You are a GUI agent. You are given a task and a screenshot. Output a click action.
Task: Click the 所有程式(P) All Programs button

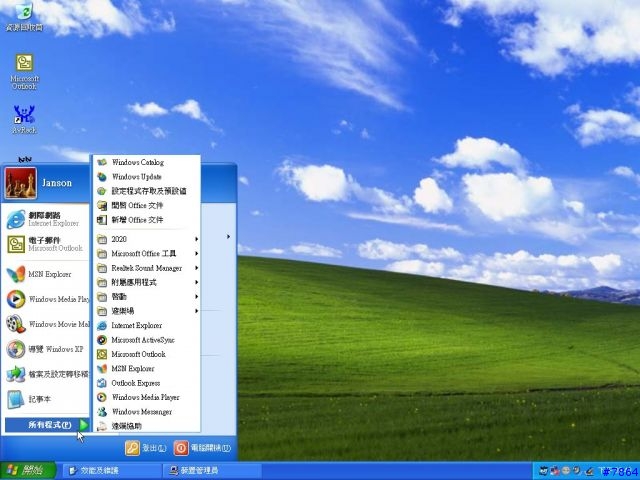[x=47, y=425]
